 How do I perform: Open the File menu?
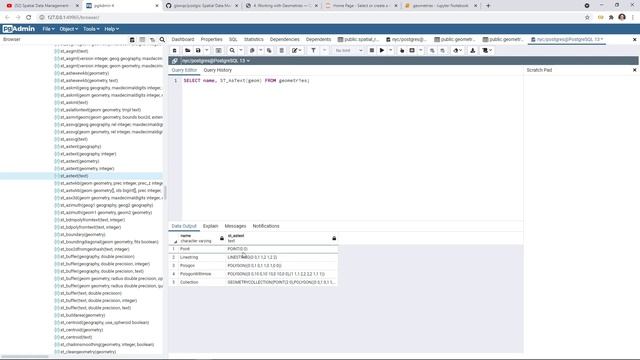(x=48, y=29)
